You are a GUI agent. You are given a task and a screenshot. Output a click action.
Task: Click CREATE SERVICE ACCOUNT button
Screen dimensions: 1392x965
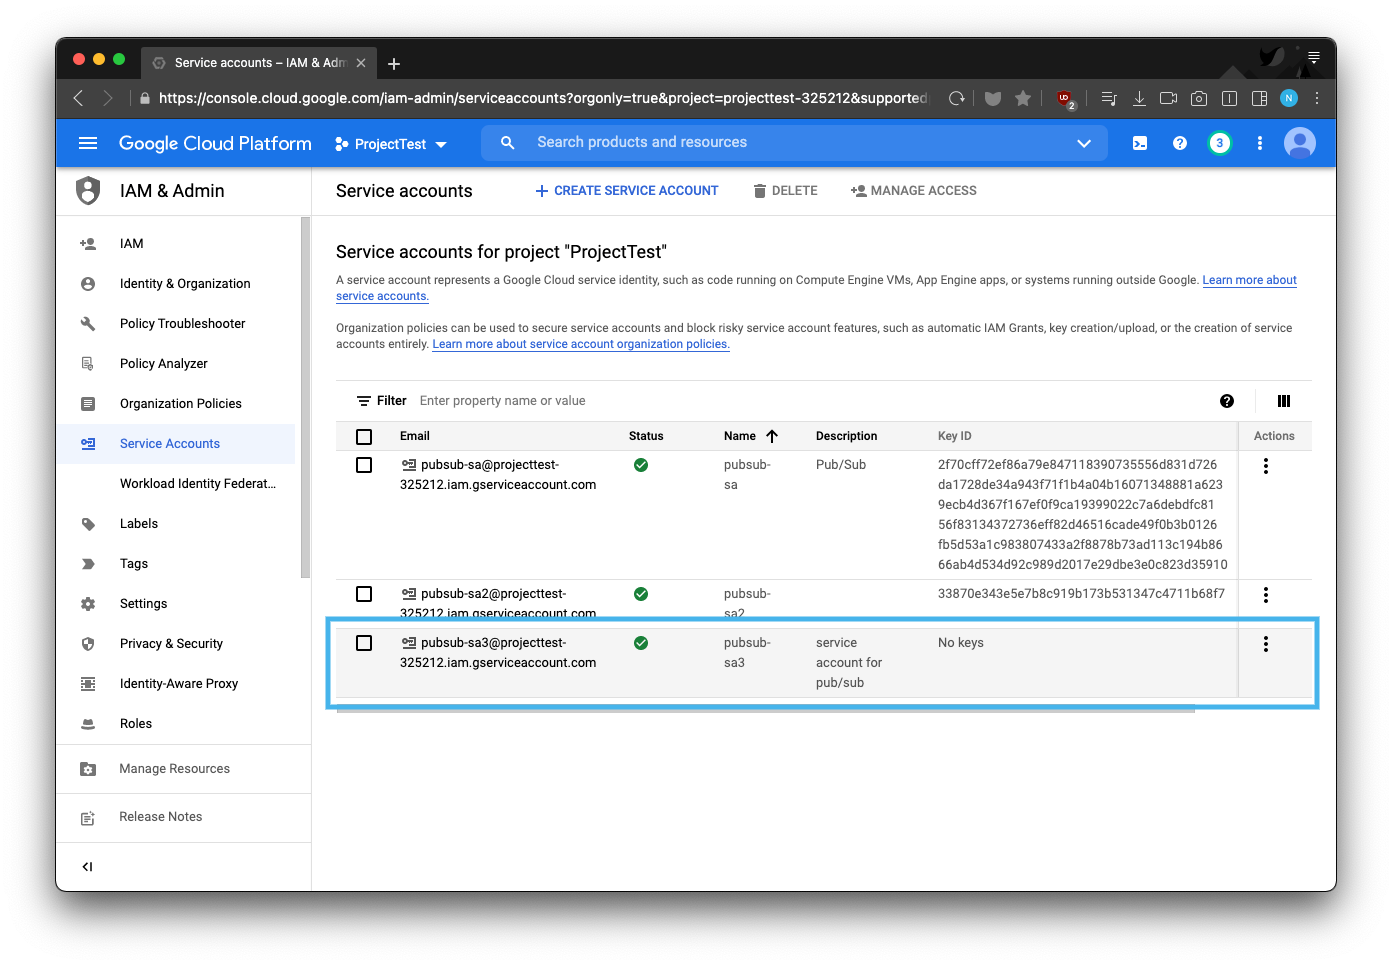point(627,191)
